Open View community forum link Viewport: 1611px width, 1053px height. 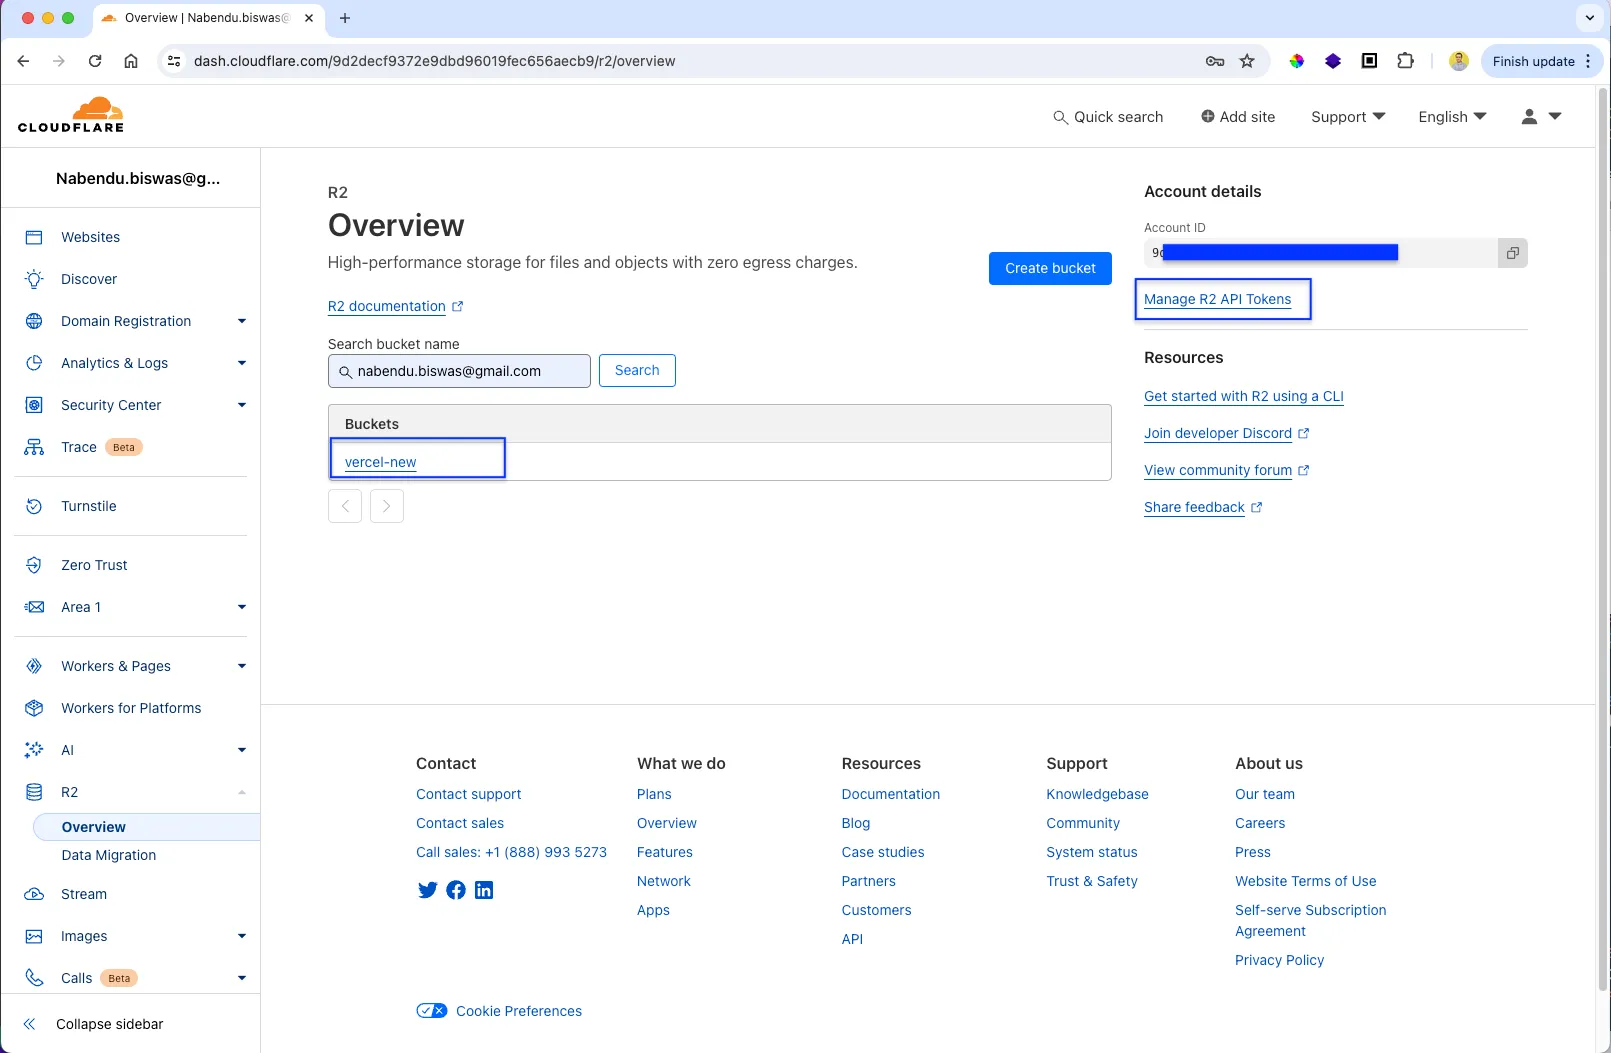(1226, 470)
